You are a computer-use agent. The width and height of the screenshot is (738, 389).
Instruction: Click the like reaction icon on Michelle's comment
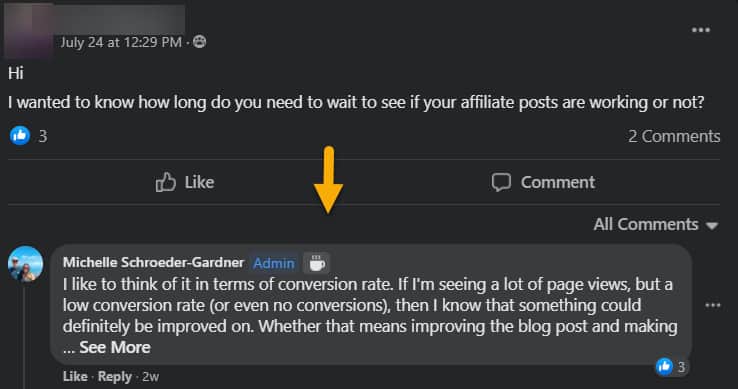[665, 366]
